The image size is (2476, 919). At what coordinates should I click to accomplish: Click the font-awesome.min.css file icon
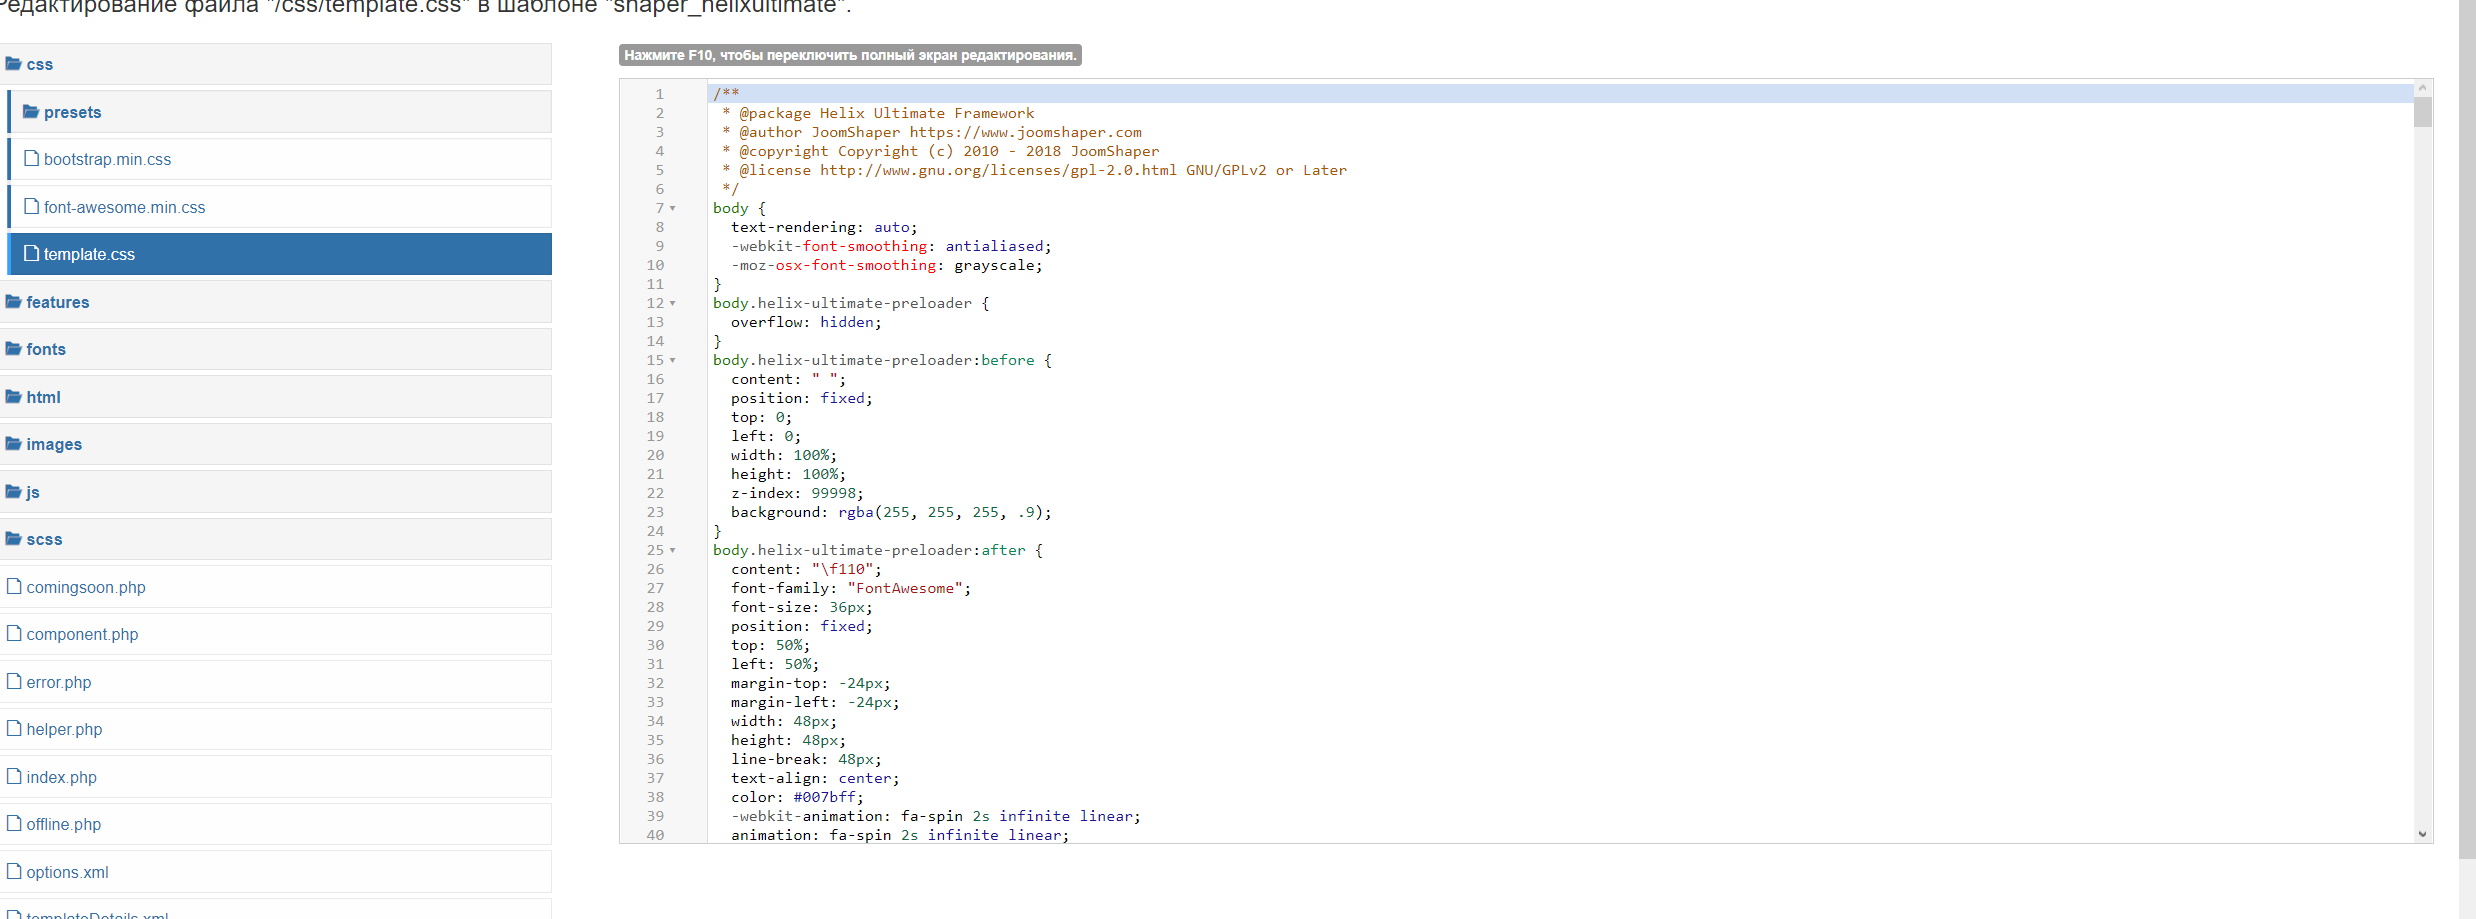tap(31, 207)
